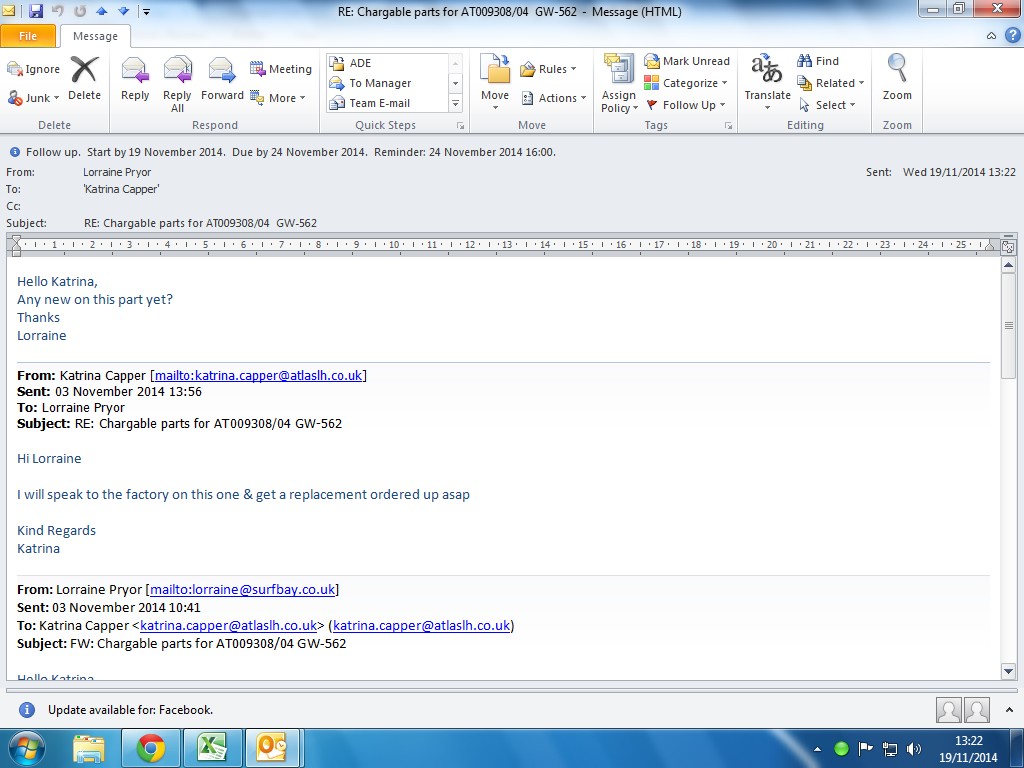The height and width of the screenshot is (768, 1024).
Task: Click the Facebook update available notice
Action: pyautogui.click(x=131, y=710)
